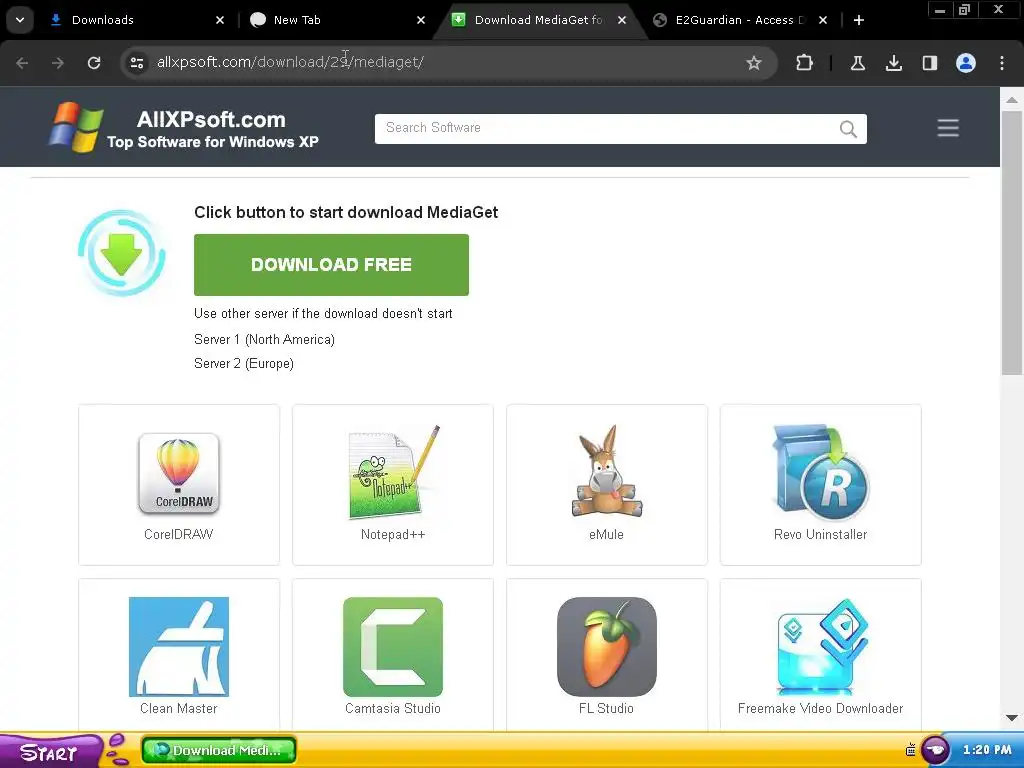Open the user profile avatar
This screenshot has height=768, width=1024.
point(966,63)
